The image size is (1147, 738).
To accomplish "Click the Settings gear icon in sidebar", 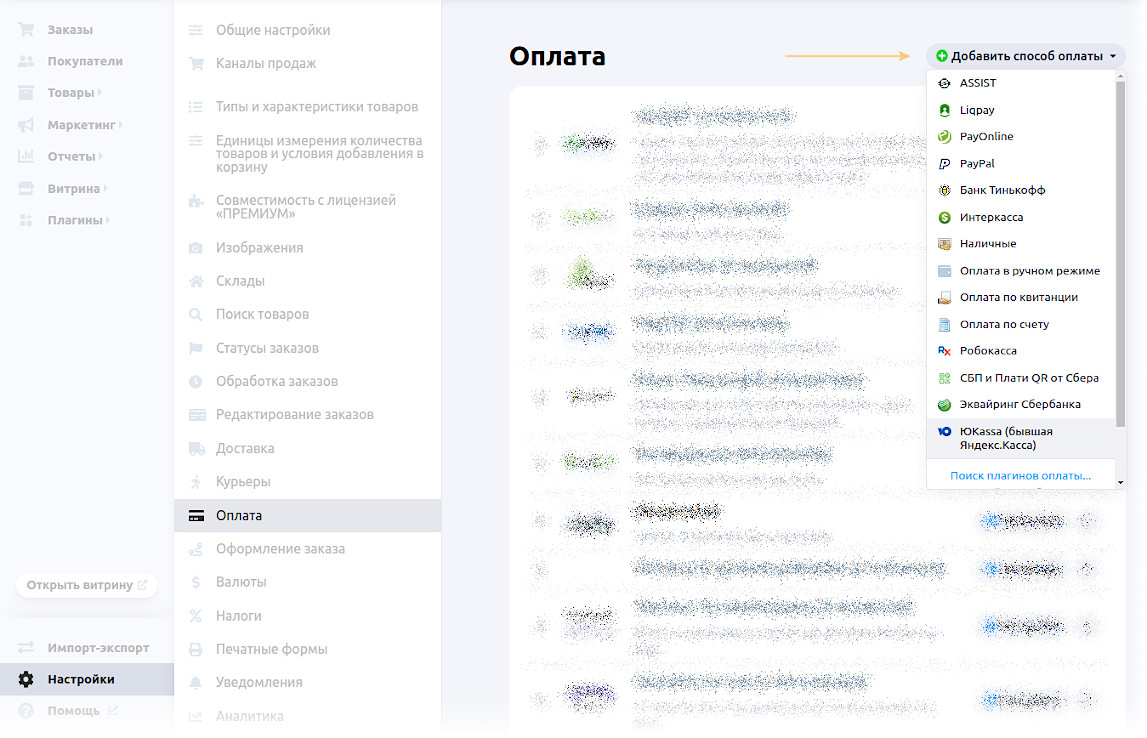I will (x=26, y=680).
